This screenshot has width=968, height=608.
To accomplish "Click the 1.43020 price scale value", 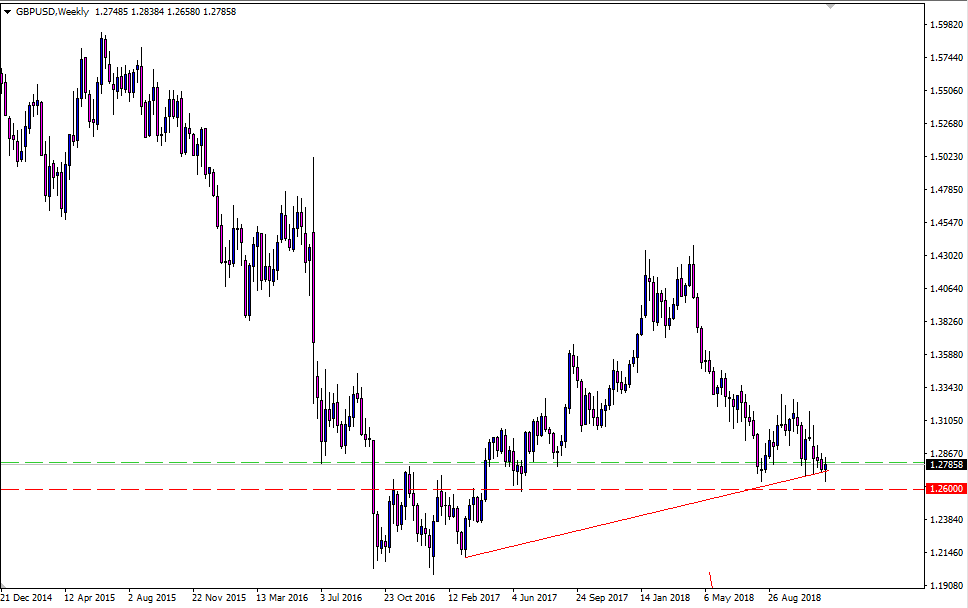I will [x=946, y=256].
